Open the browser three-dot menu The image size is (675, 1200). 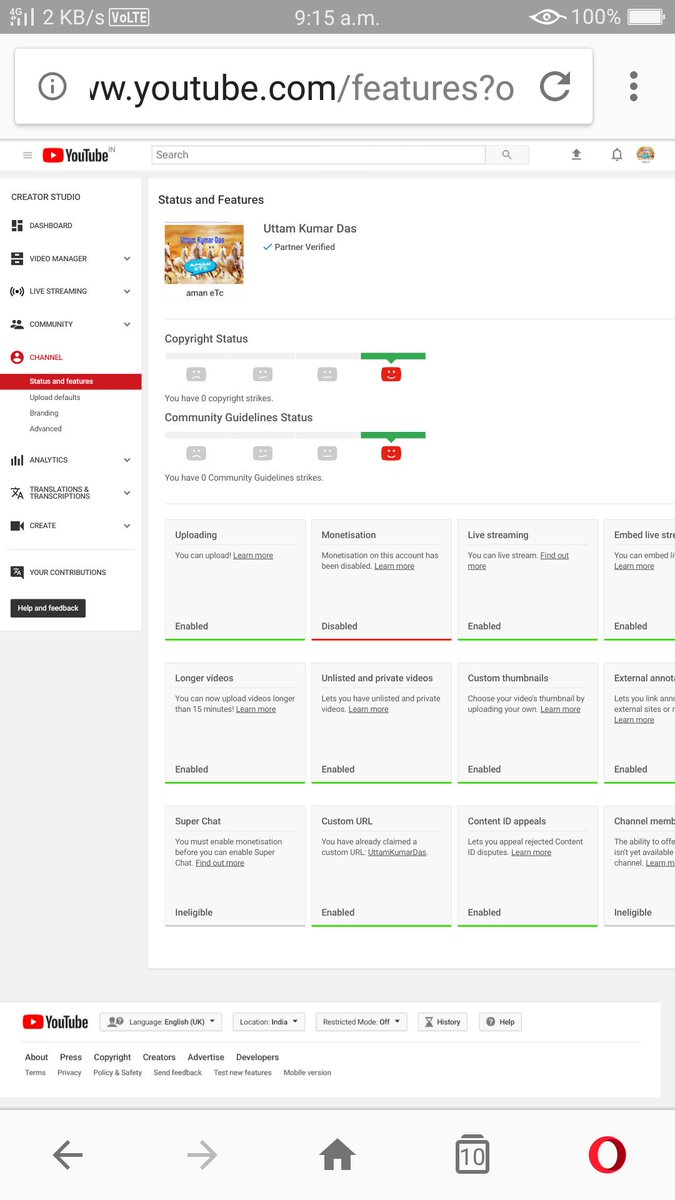coord(634,86)
